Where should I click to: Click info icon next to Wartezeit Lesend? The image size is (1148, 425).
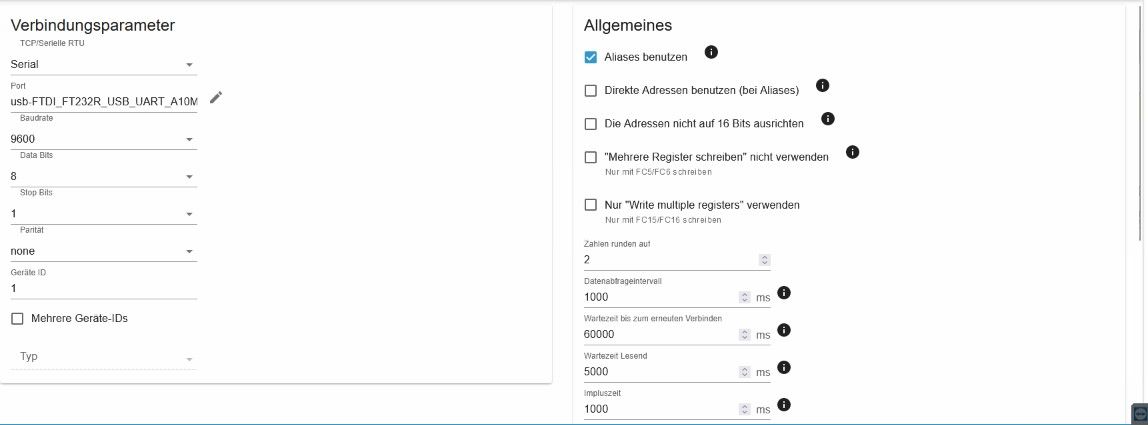pyautogui.click(x=783, y=367)
